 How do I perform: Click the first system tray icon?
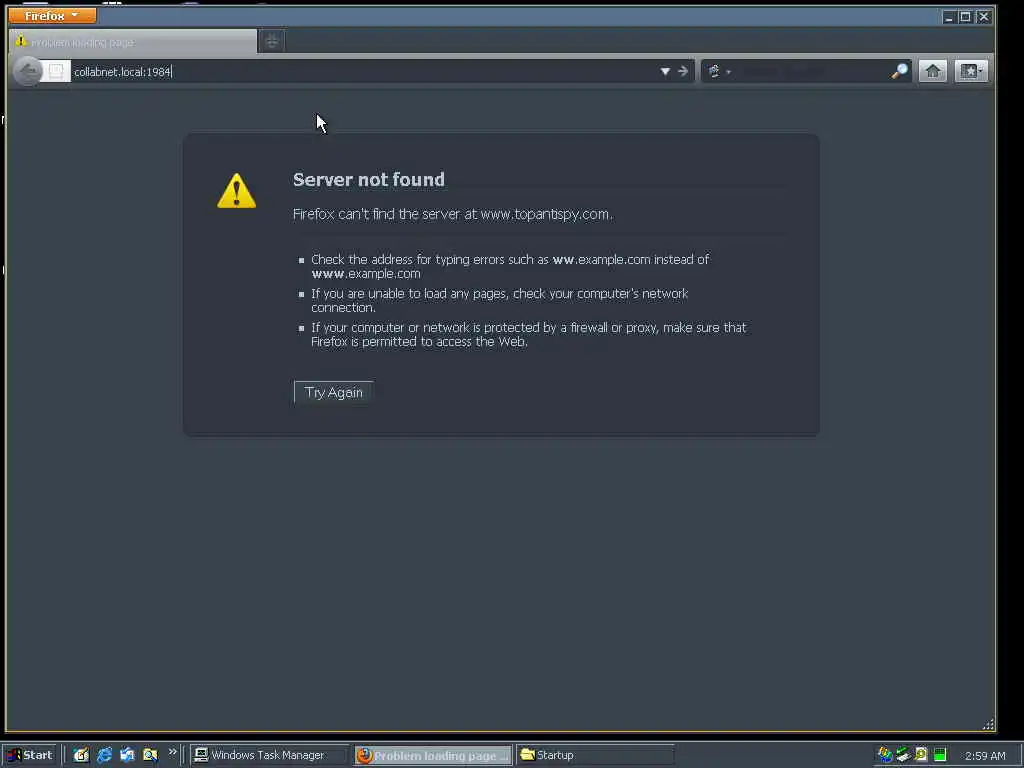click(885, 755)
